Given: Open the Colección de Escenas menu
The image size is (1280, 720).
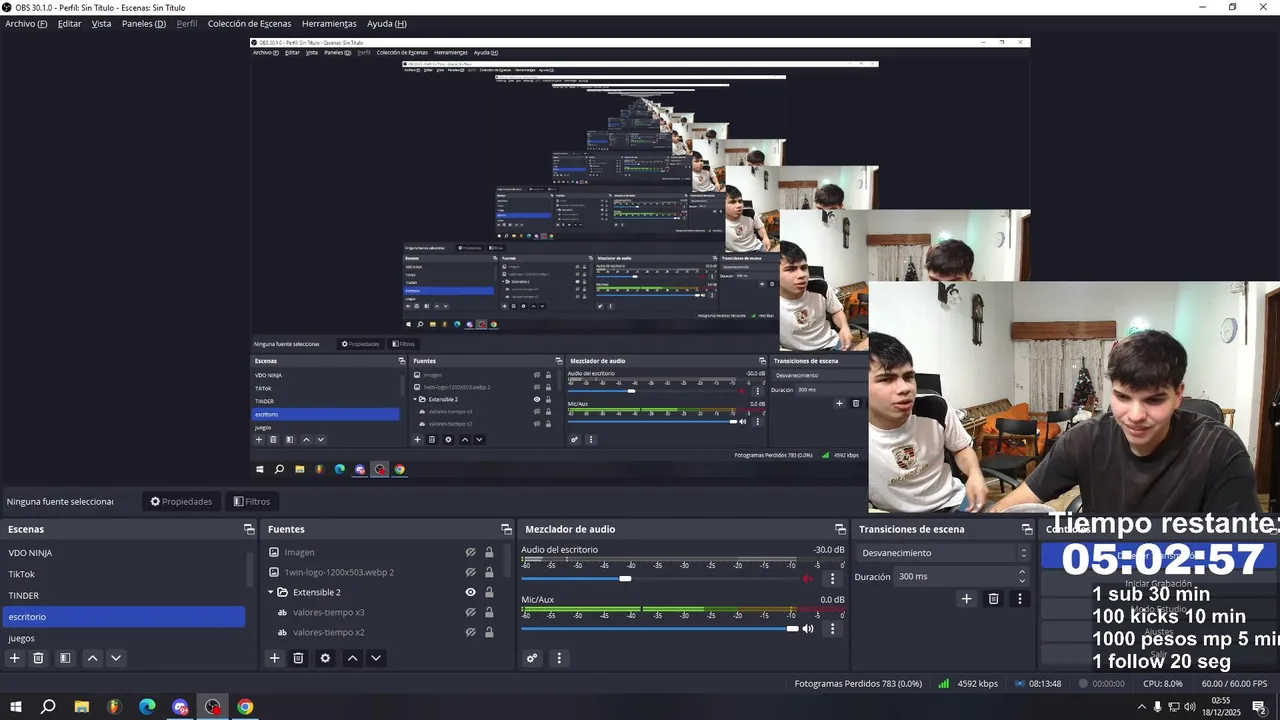Looking at the screenshot, I should click(249, 23).
